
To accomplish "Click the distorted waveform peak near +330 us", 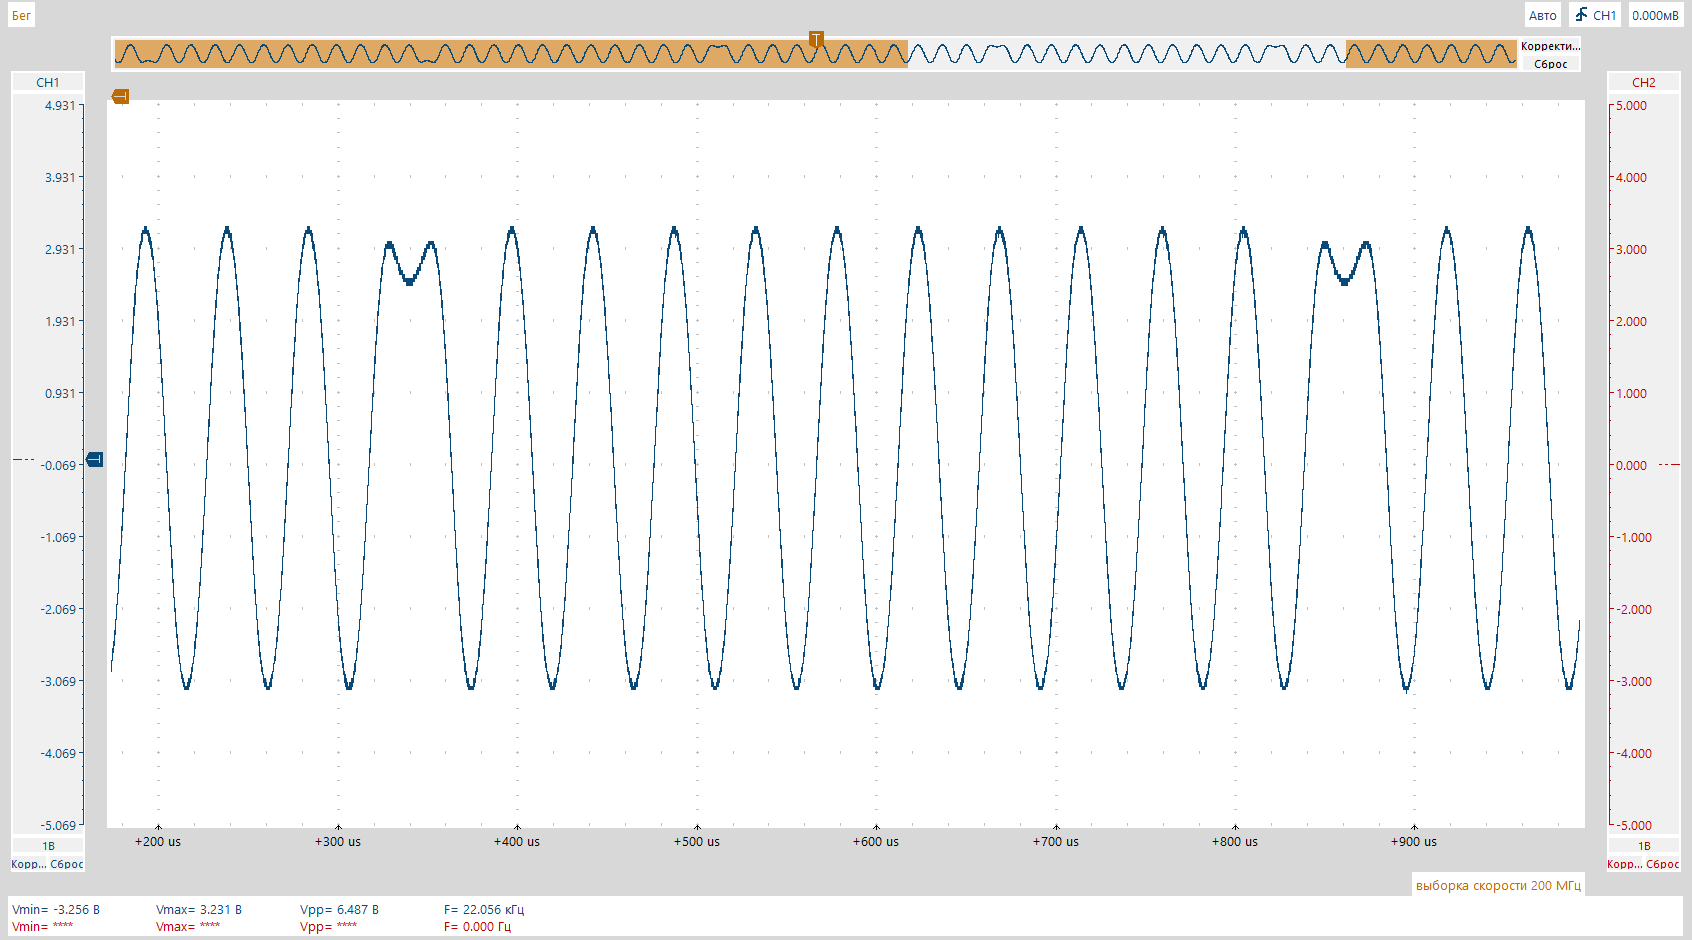I will (410, 263).
